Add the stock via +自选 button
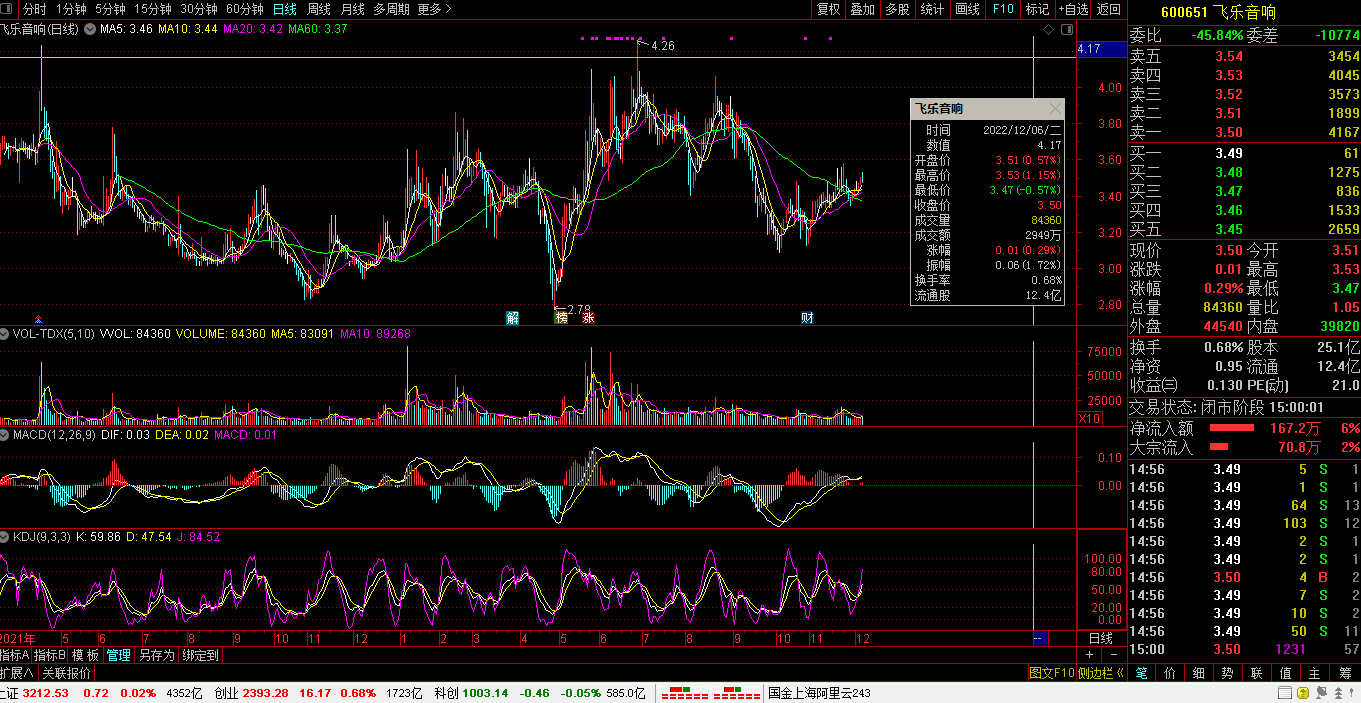This screenshot has height=703, width=1361. tap(1073, 9)
